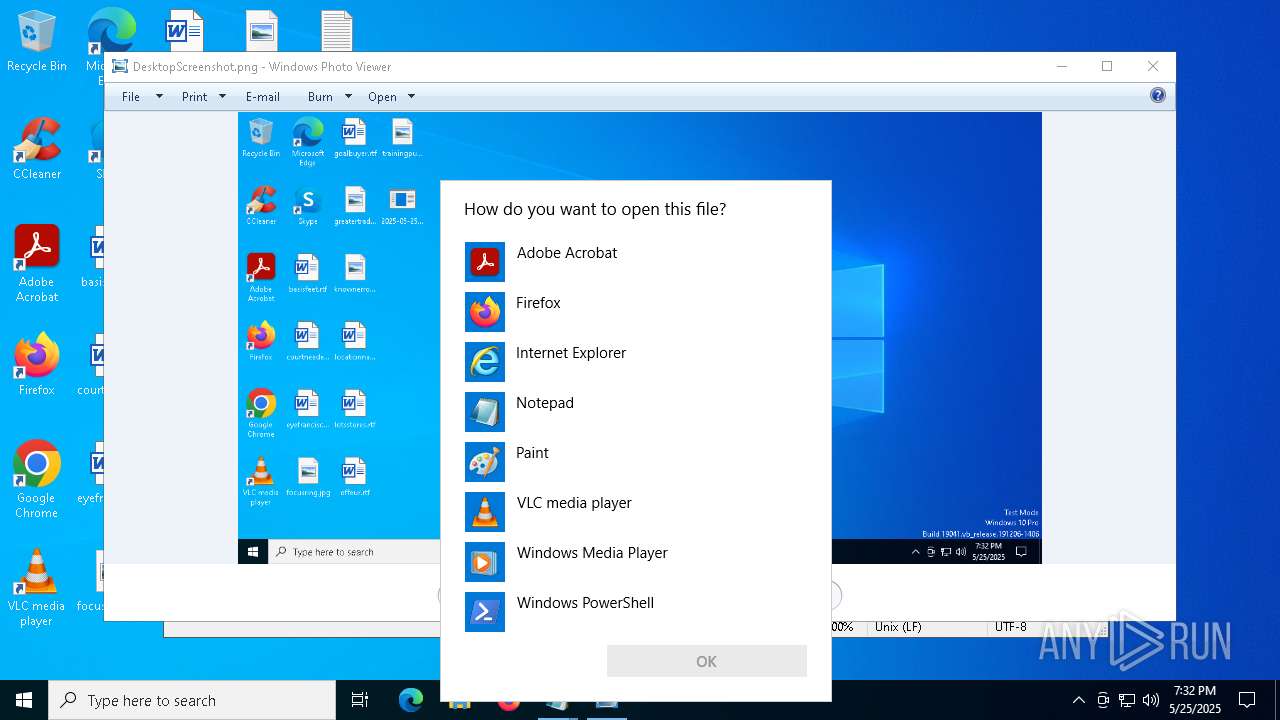
Task: Click E-mail in Photo Viewer toolbar
Action: pos(263,97)
